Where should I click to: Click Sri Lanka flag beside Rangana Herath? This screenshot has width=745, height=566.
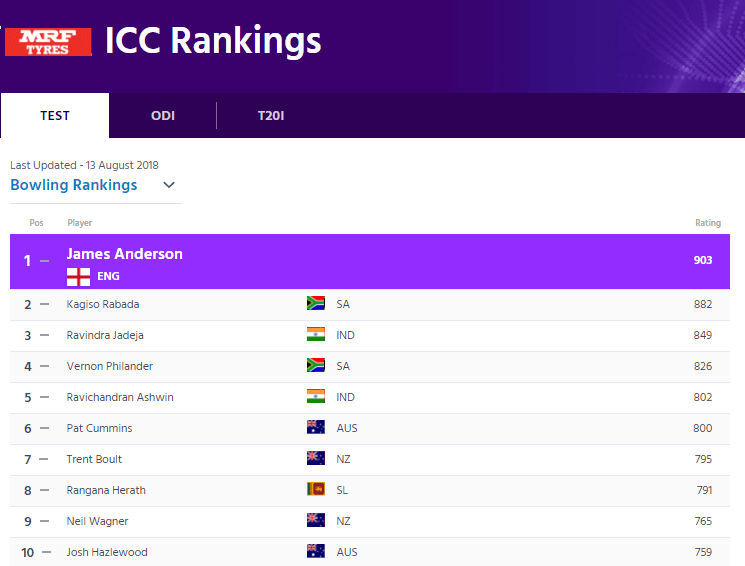pos(316,490)
